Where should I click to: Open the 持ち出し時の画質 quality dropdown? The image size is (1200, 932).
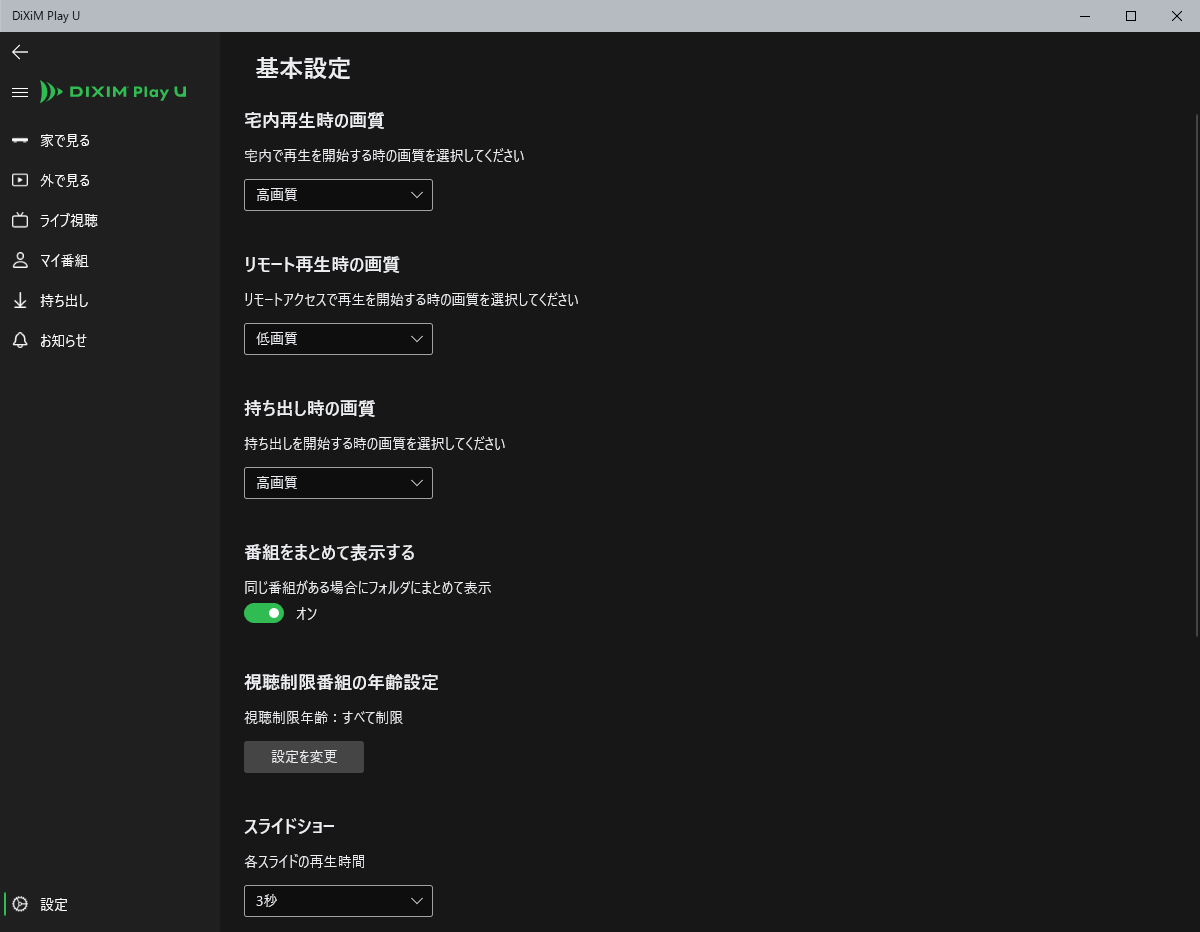338,483
